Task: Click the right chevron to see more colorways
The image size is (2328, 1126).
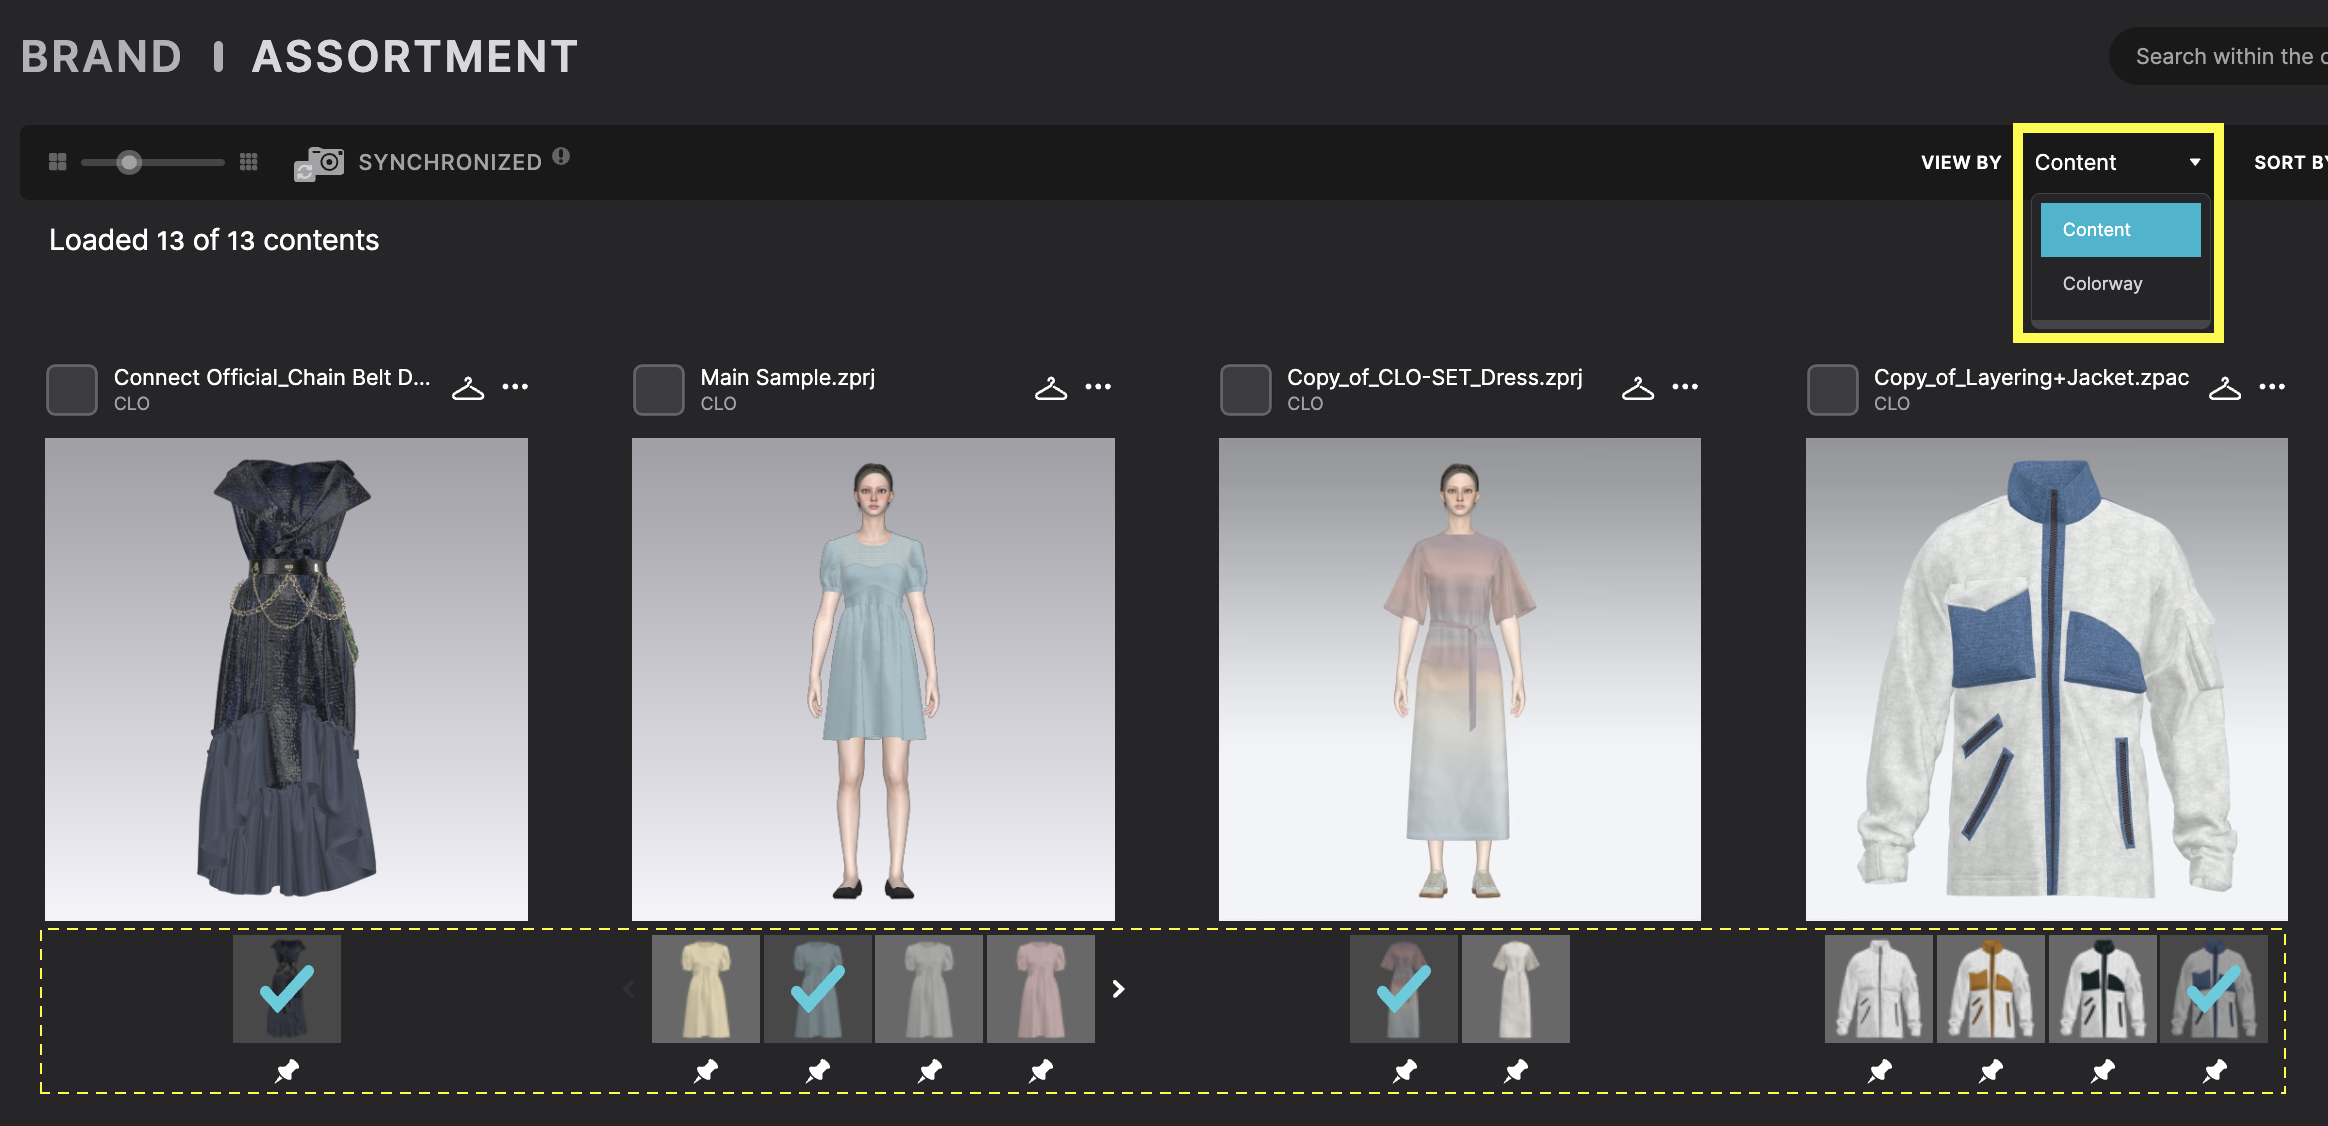Action: point(1117,988)
